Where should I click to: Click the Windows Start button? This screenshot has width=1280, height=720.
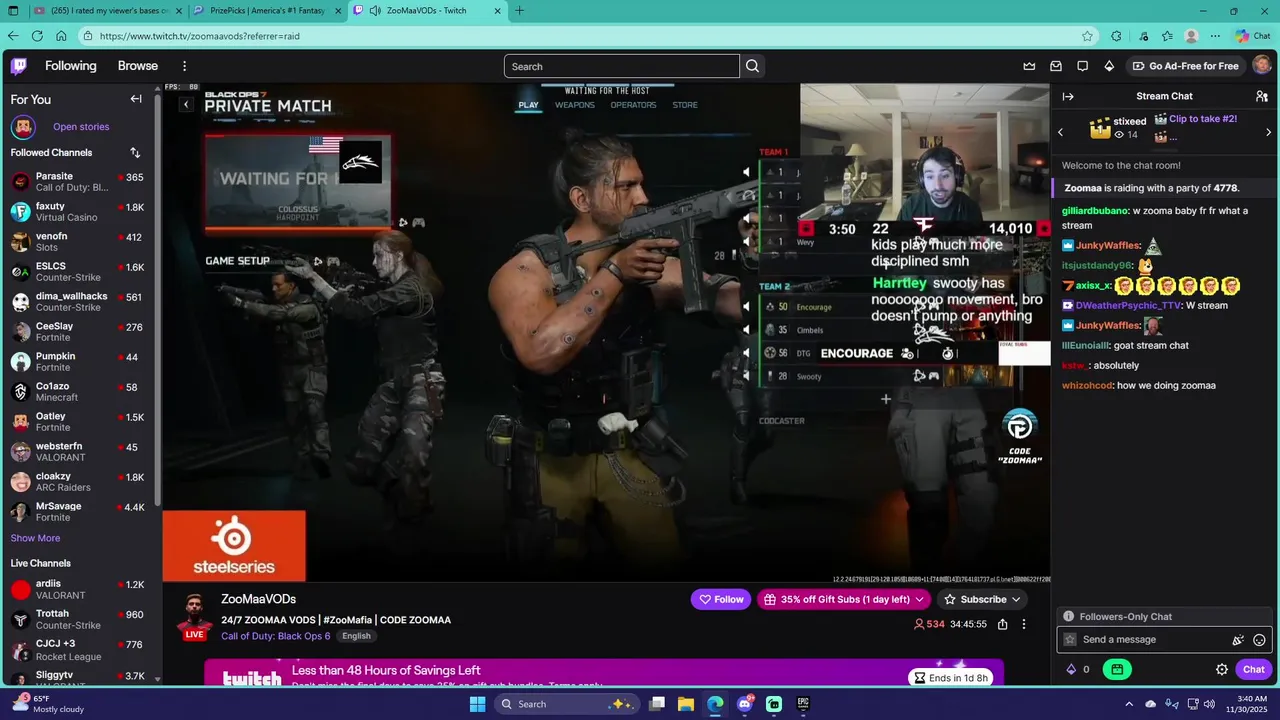(477, 704)
